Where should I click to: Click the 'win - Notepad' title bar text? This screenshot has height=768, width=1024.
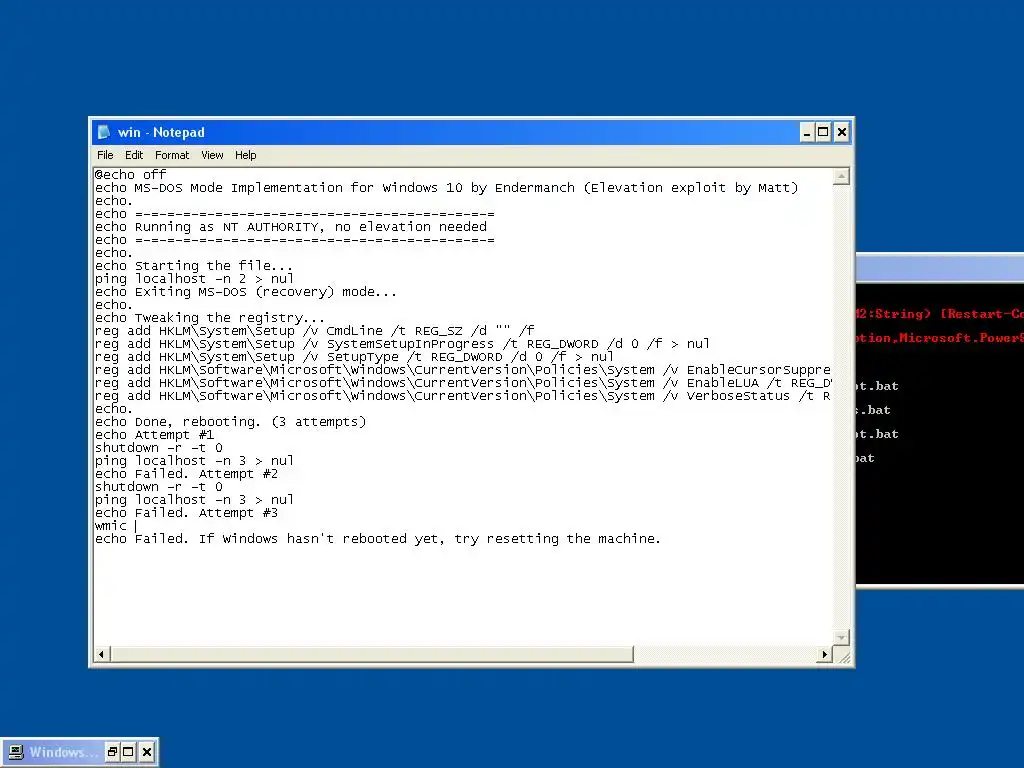click(x=161, y=132)
